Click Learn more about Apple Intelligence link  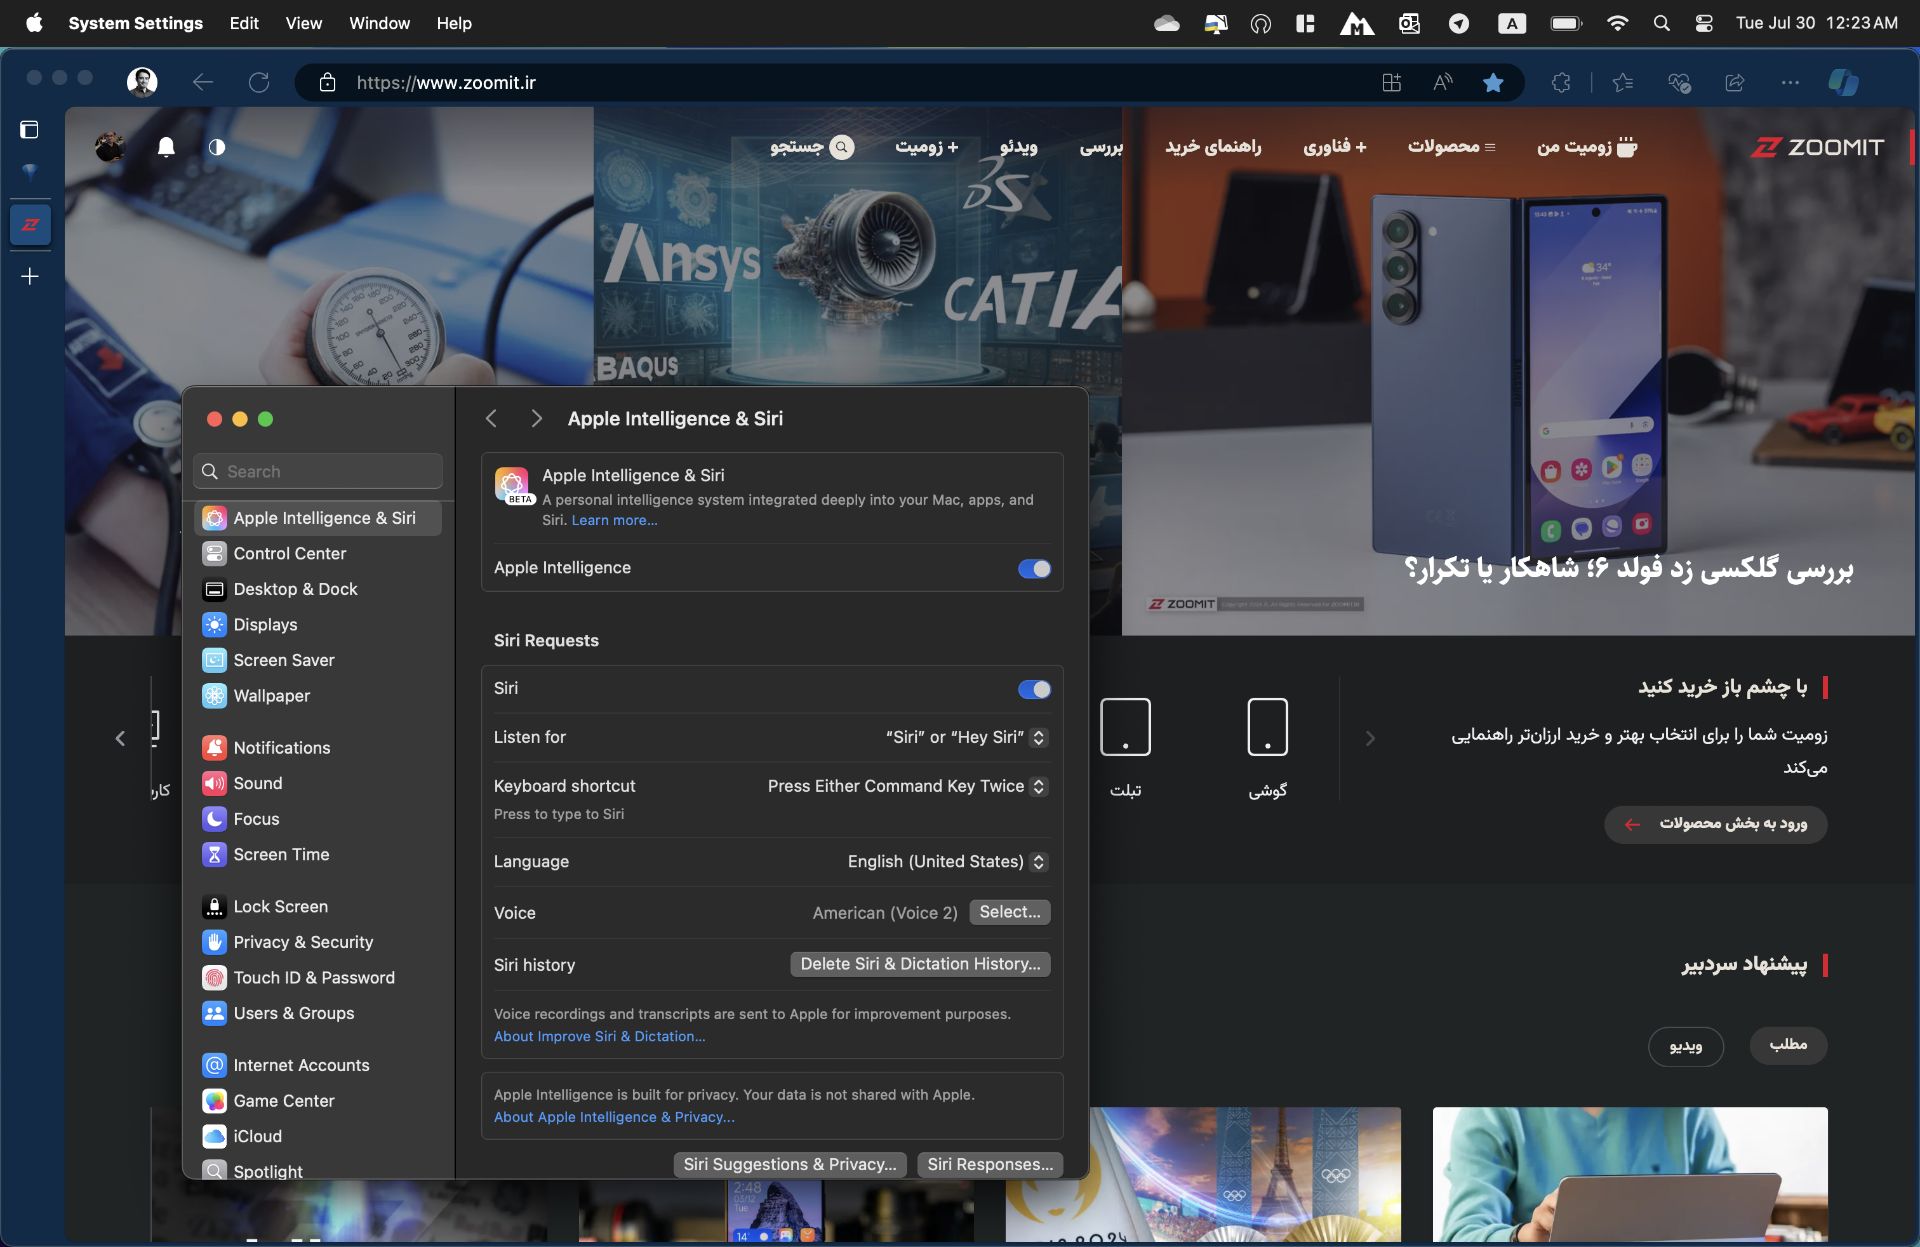(614, 519)
